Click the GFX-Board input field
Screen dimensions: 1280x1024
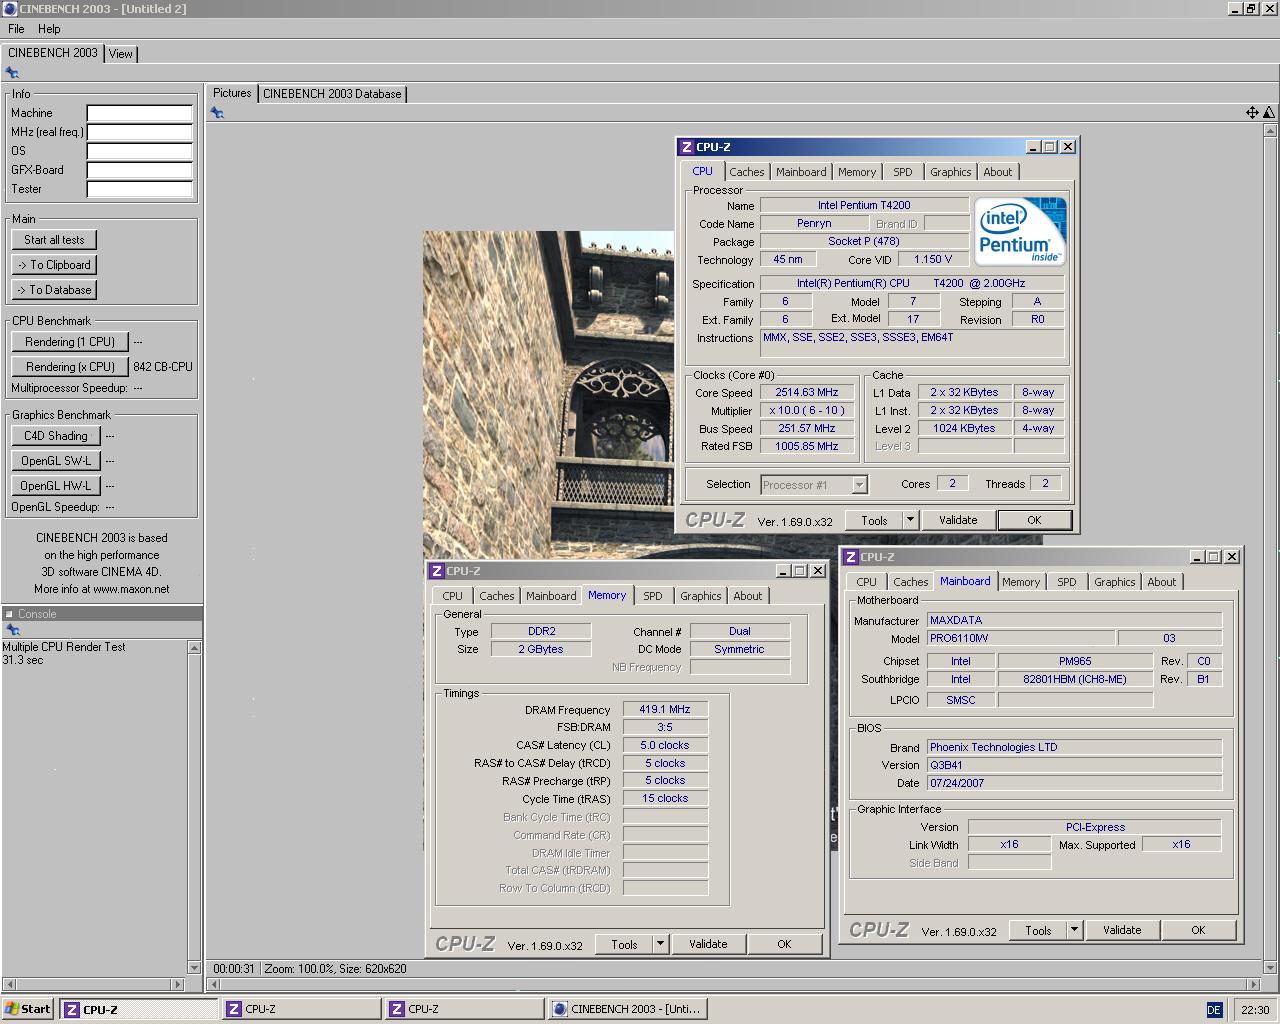click(x=139, y=170)
